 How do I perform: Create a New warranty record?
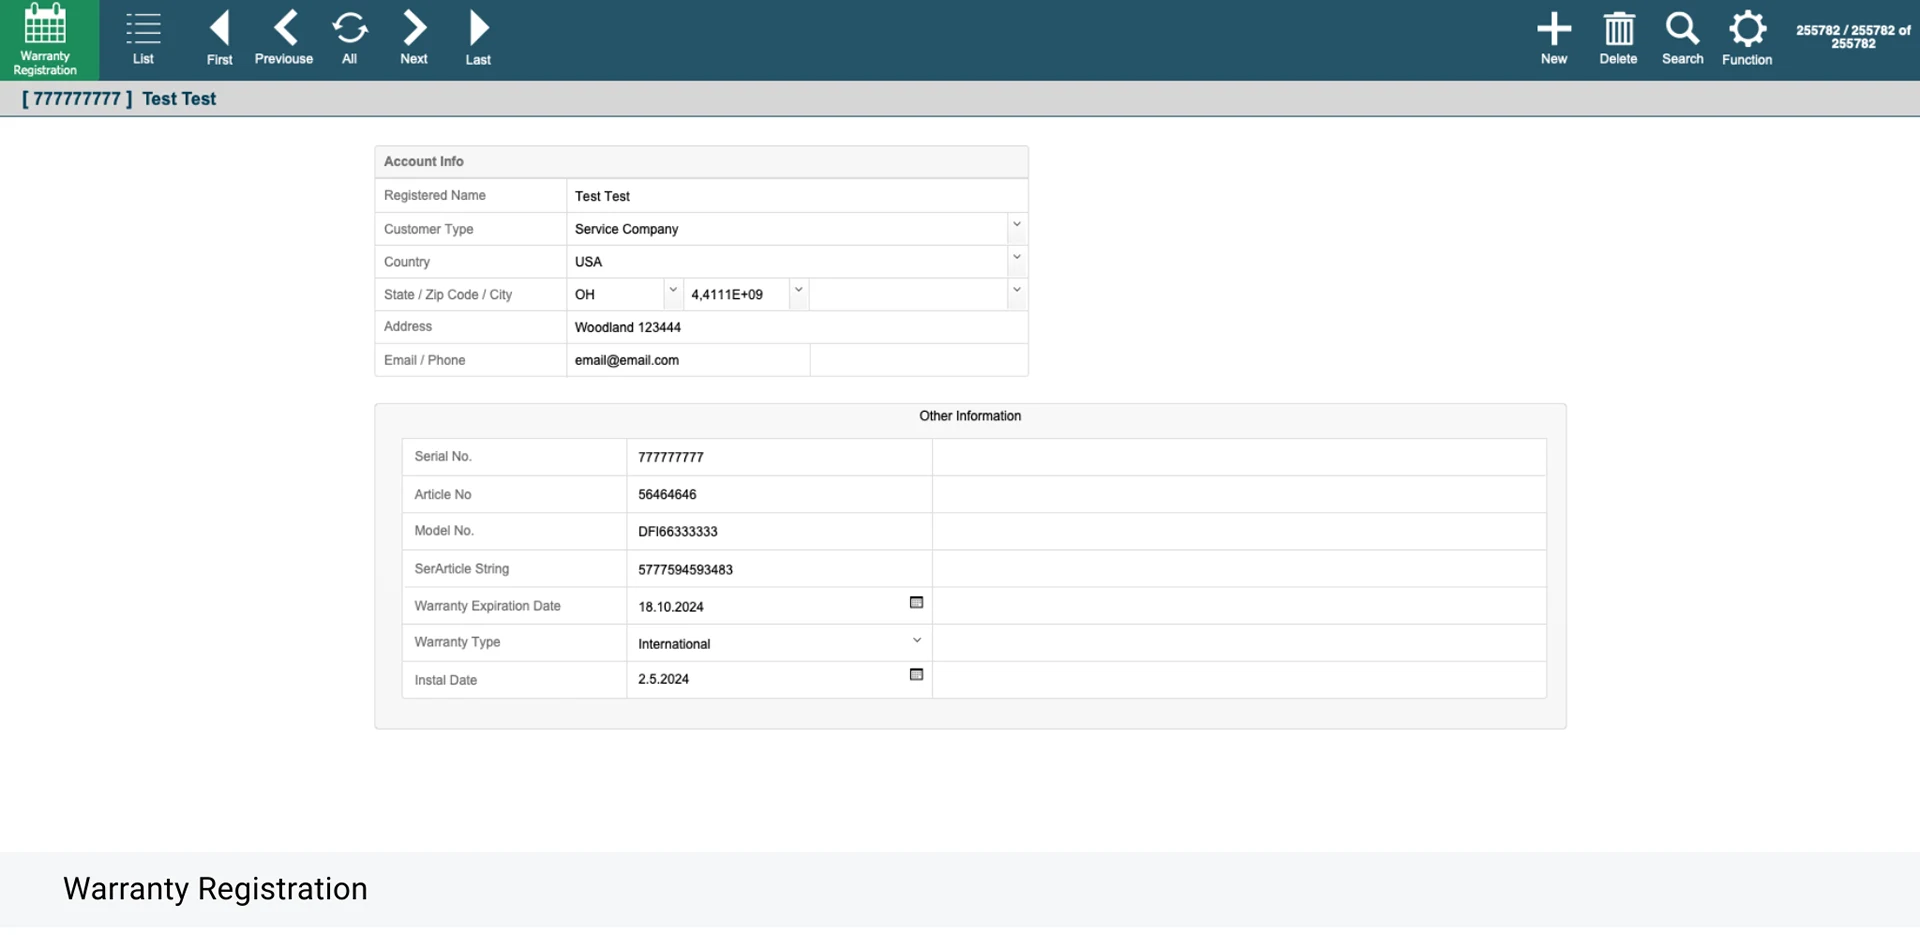(1554, 39)
